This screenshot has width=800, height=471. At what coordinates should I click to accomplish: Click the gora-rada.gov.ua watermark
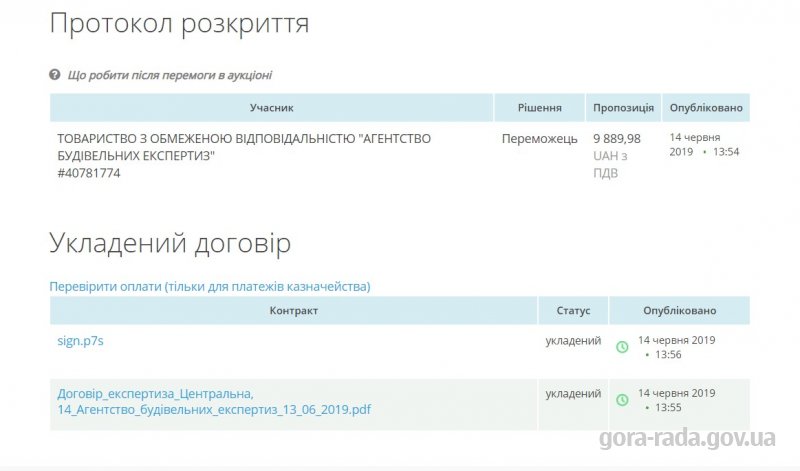pos(687,438)
